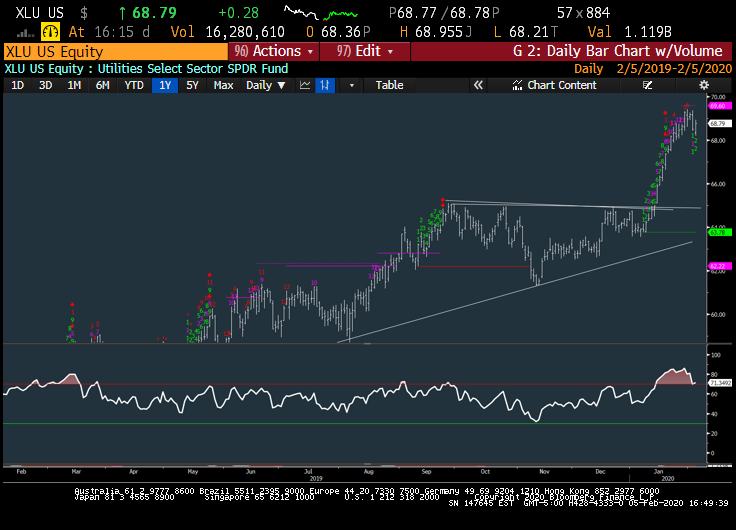Click the volume value 16,280,610
This screenshot has width=736, height=530.
[245, 32]
